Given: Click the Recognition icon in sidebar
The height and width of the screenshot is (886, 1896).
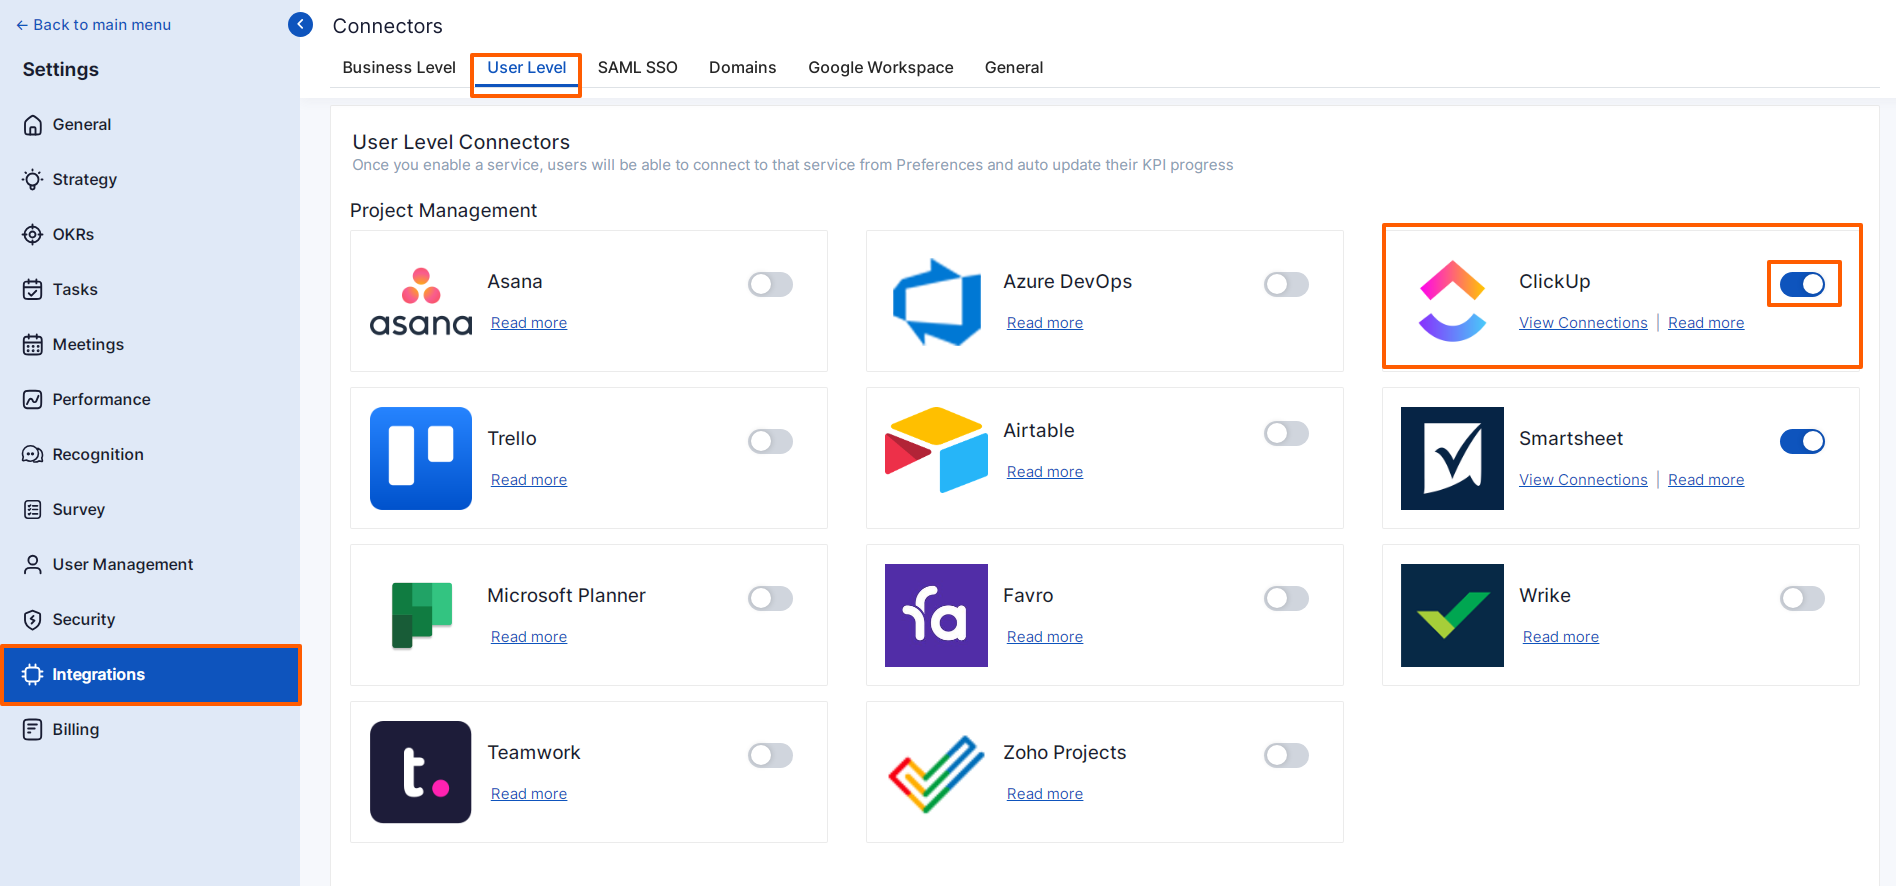Looking at the screenshot, I should coord(33,454).
